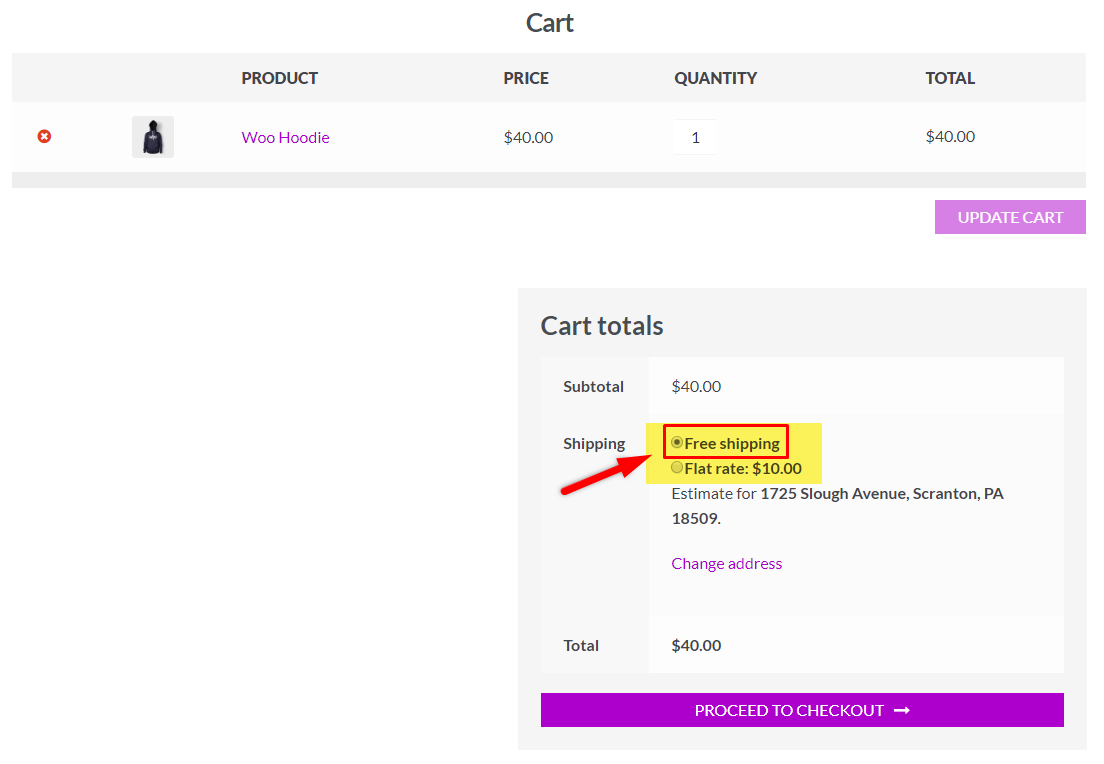Proceed to checkout via the purple button
Image resolution: width=1104 pixels, height=764 pixels.
pyautogui.click(x=790, y=710)
